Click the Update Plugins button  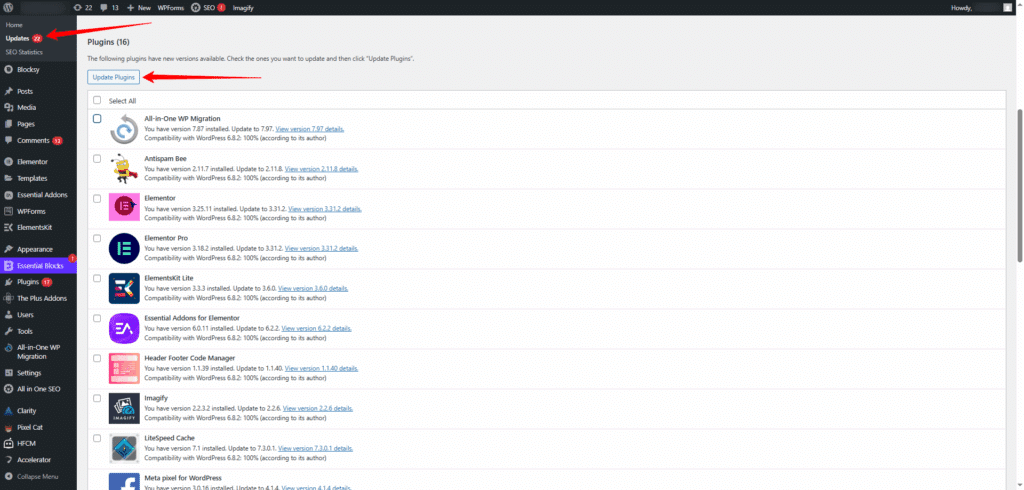[x=114, y=77]
